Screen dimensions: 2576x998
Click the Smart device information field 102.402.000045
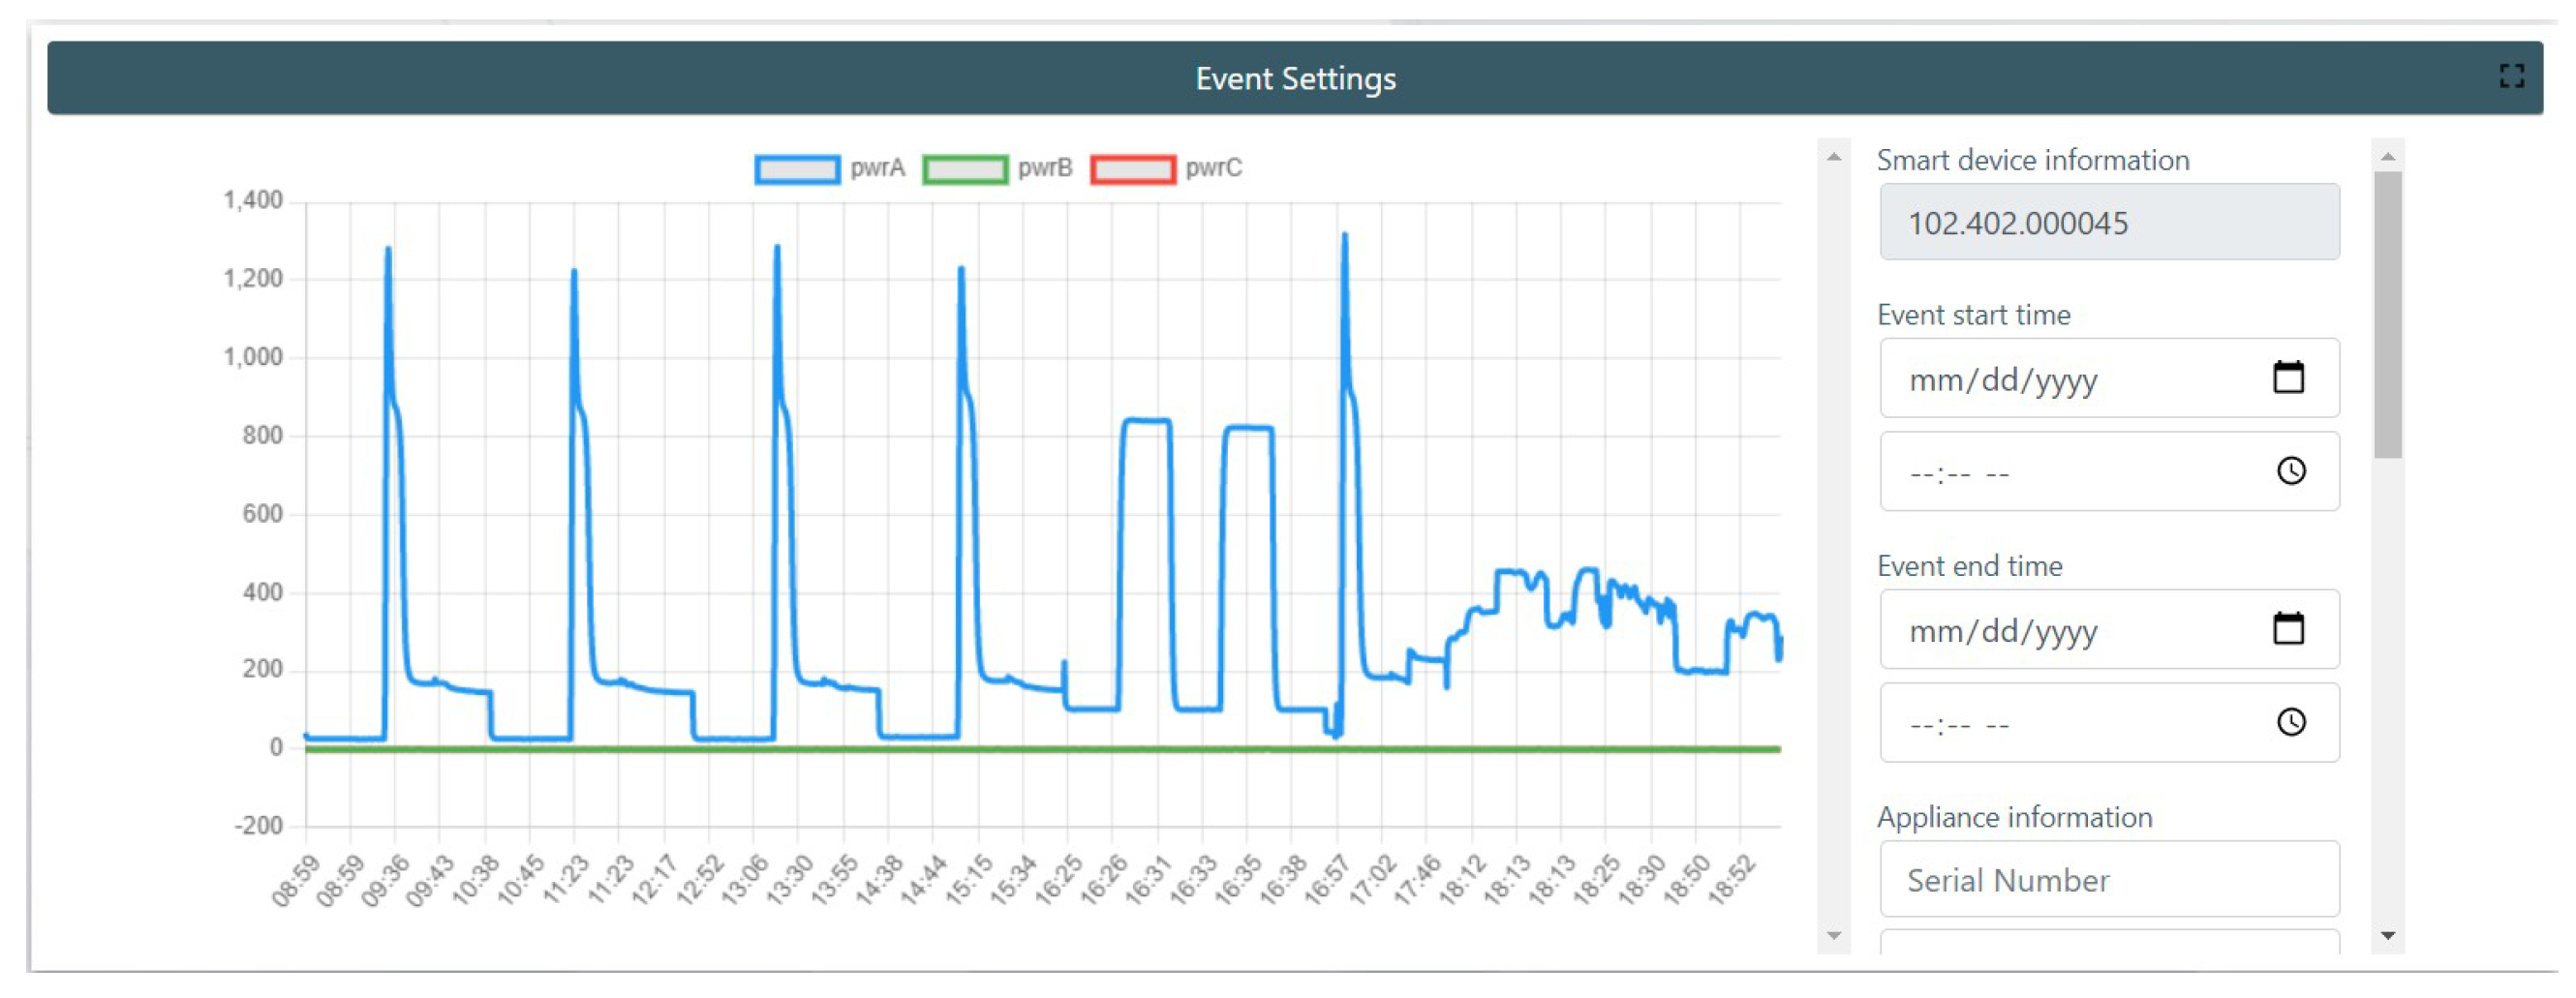click(2108, 222)
